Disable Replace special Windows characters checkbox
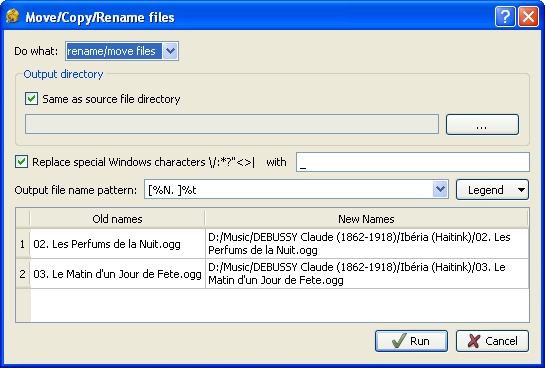This screenshot has height=368, width=545. (21, 162)
